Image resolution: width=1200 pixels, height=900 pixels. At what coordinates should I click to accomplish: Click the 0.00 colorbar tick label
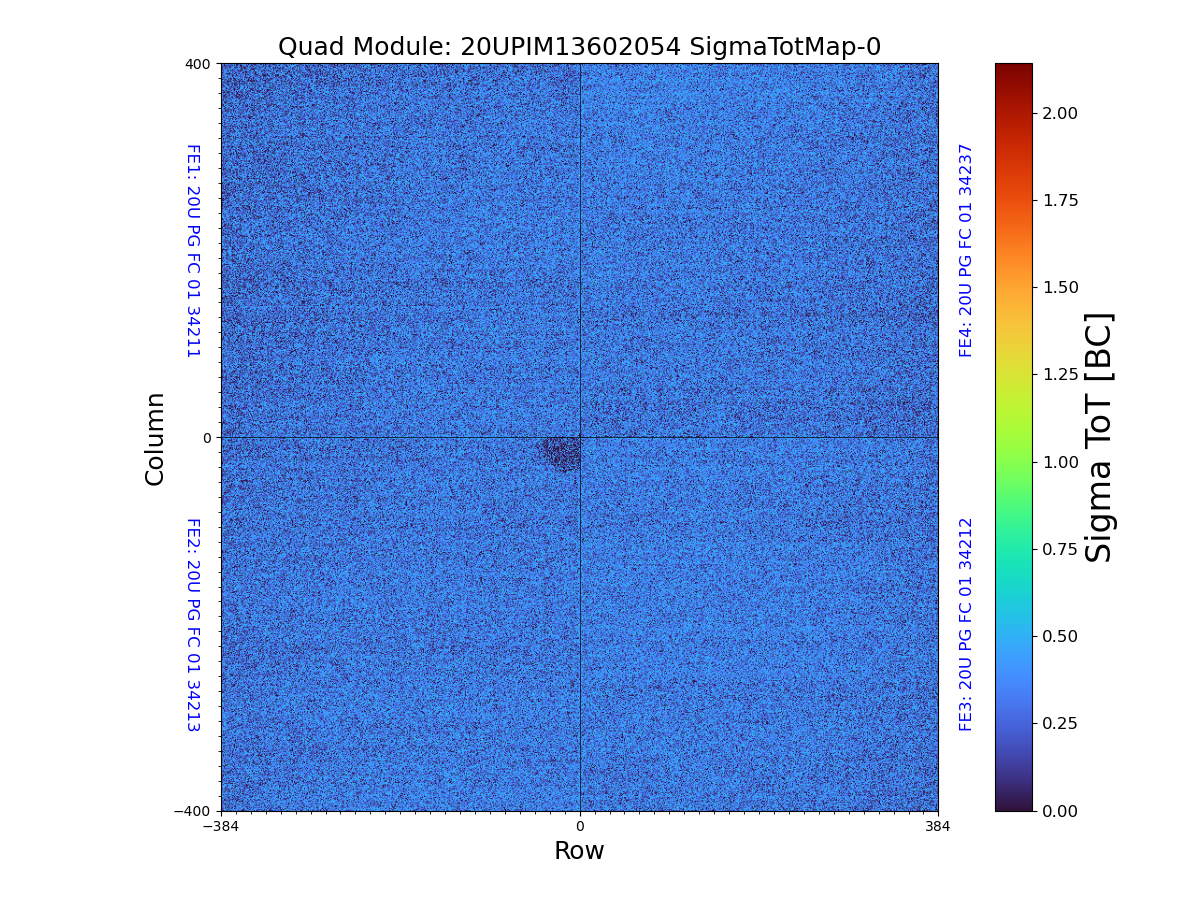(1060, 811)
